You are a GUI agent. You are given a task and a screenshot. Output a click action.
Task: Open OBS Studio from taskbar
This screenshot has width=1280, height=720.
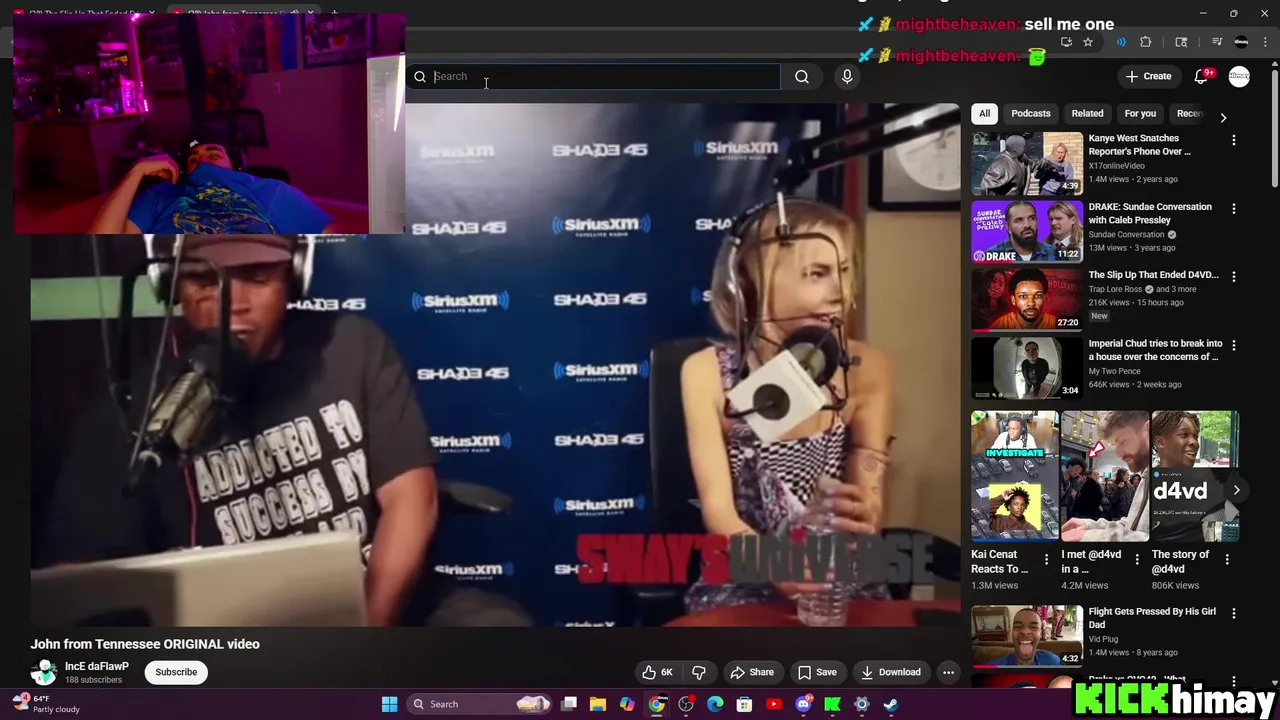click(x=686, y=704)
